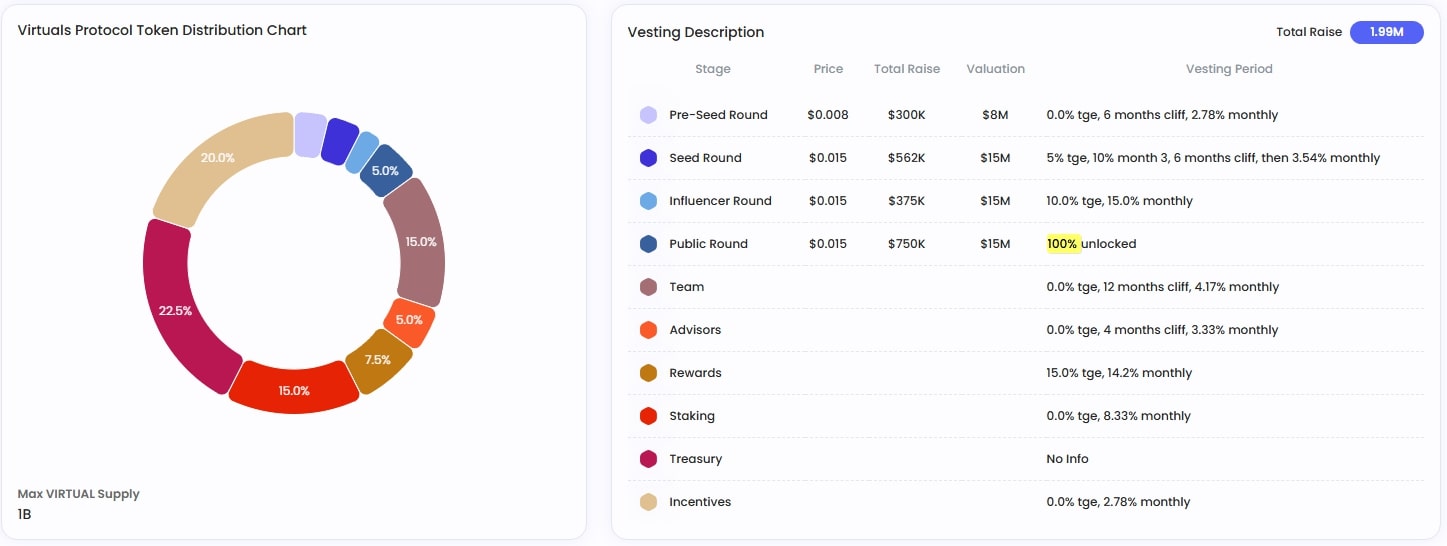Click the Stage column header
The height and width of the screenshot is (546, 1447).
coord(713,69)
